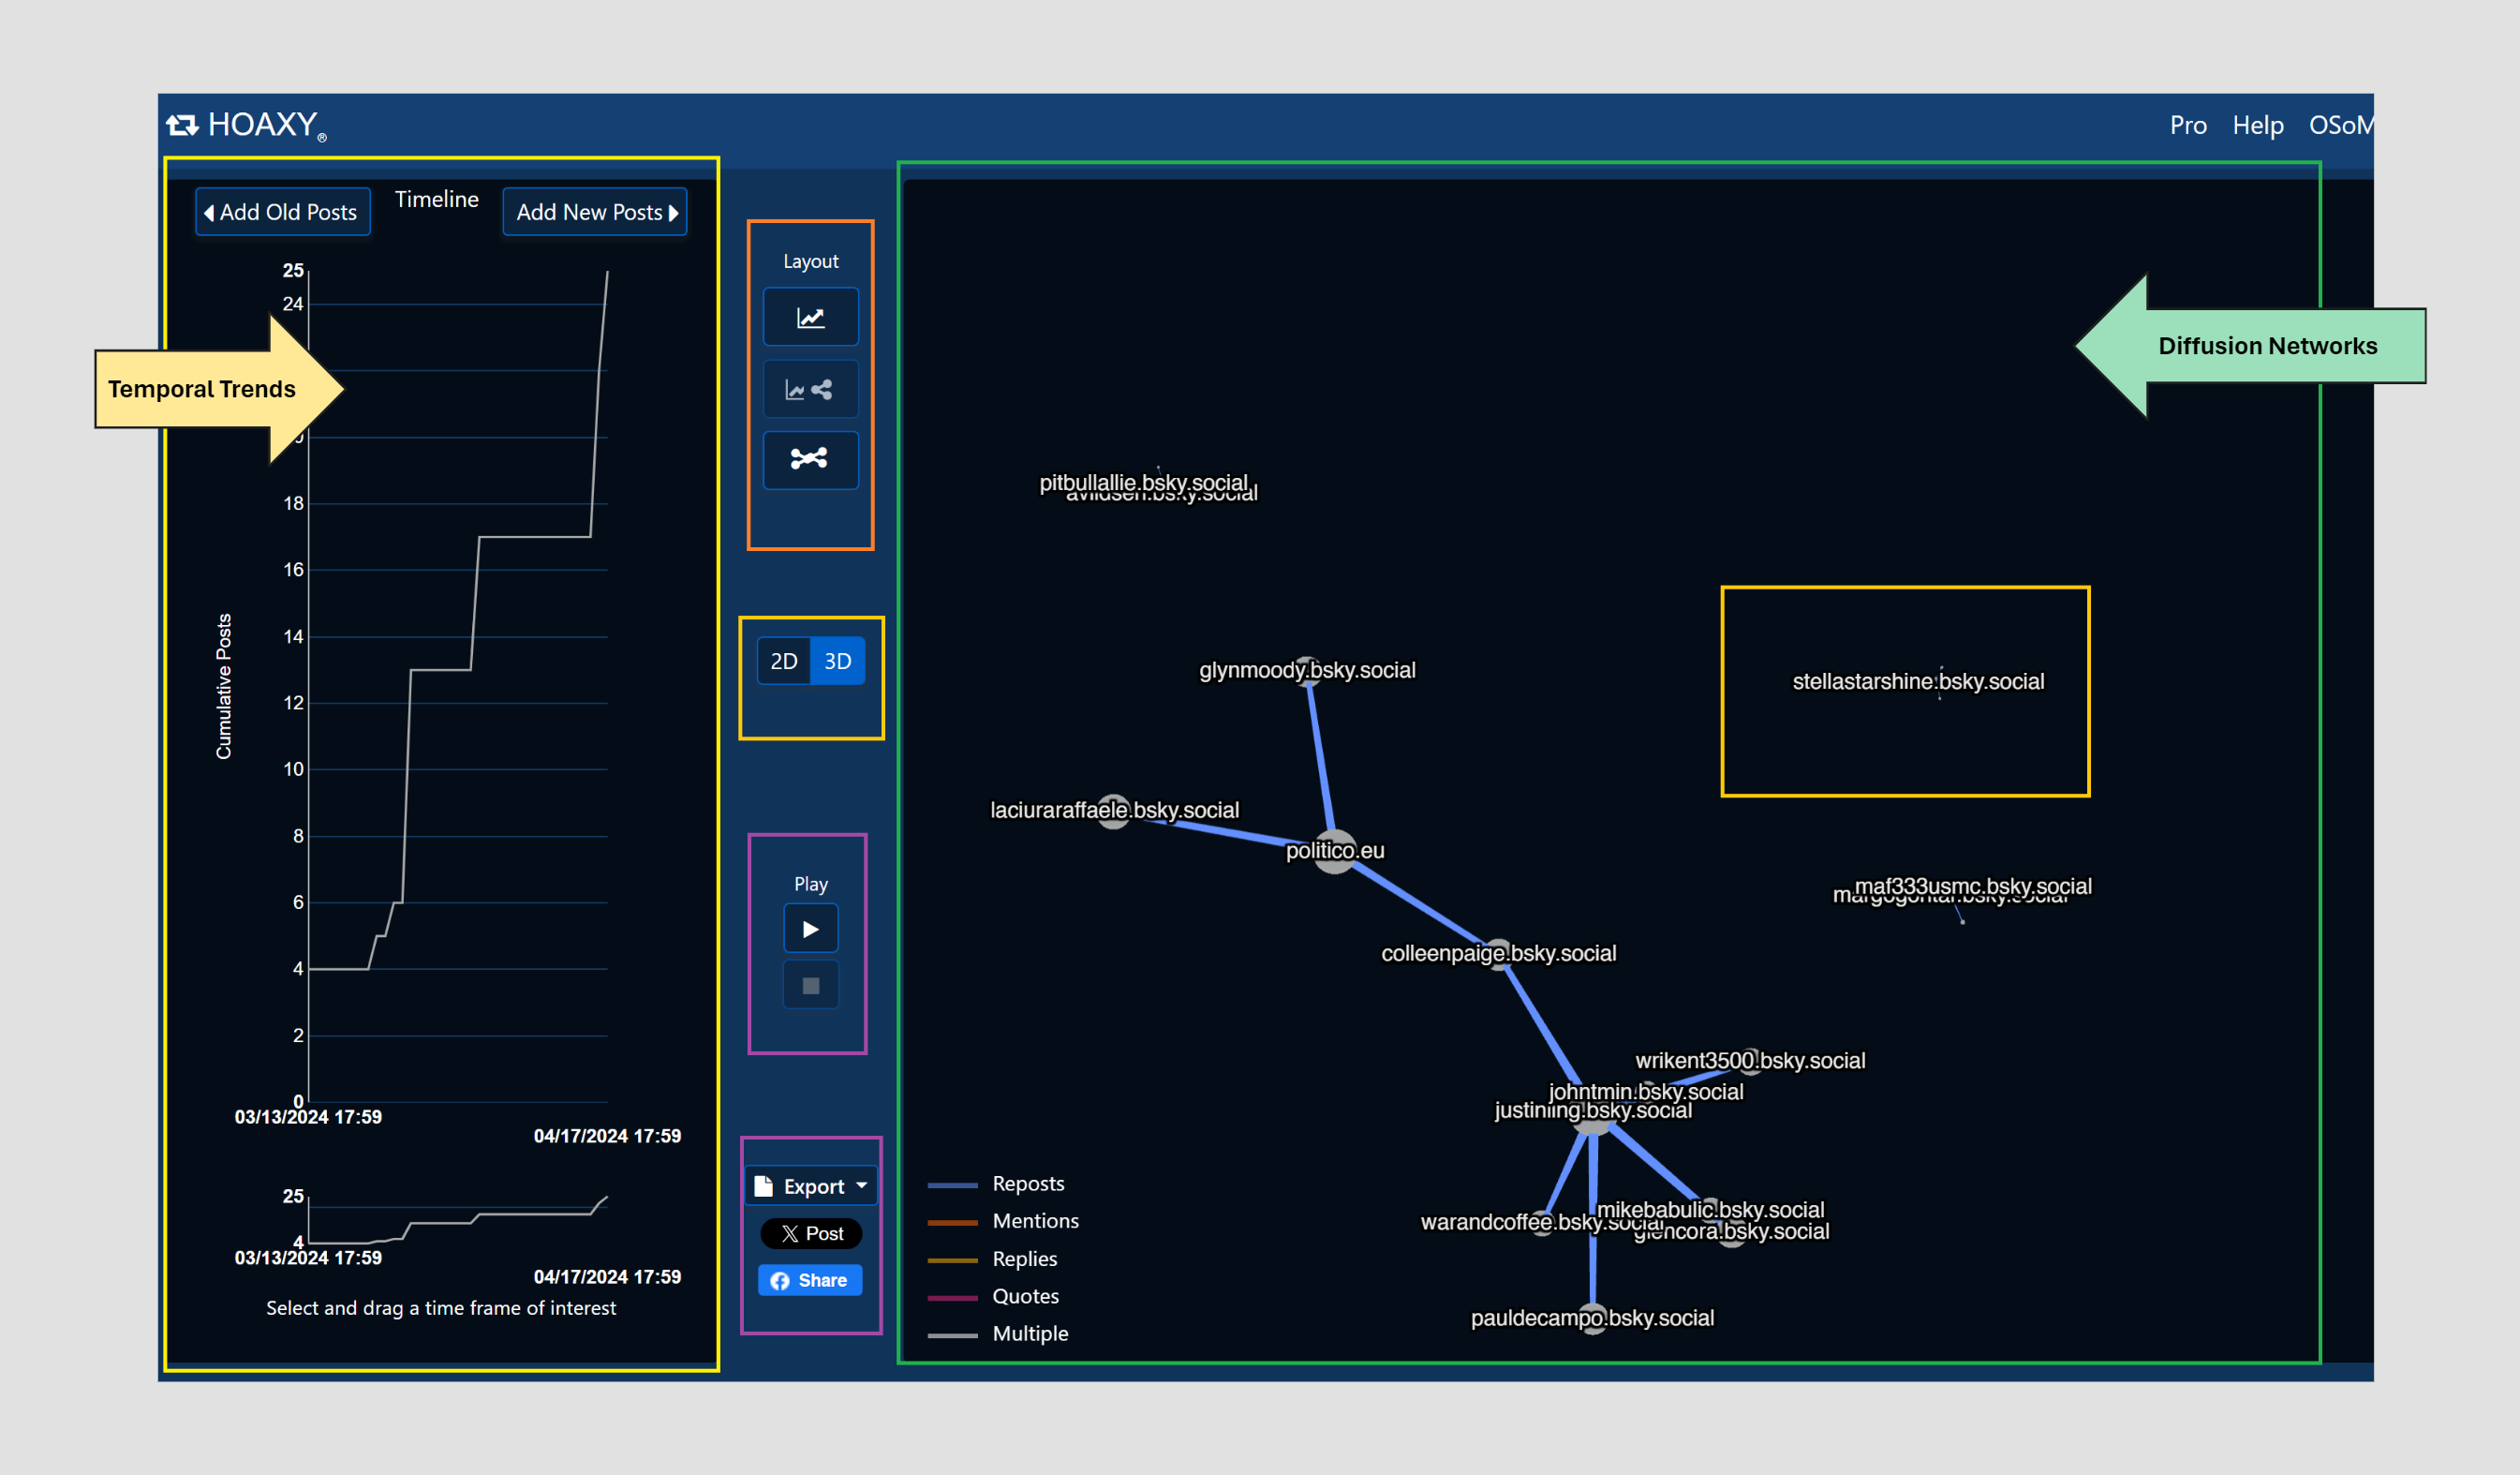Image resolution: width=2520 pixels, height=1475 pixels.
Task: Switch the graph to 2D view
Action: 784,661
